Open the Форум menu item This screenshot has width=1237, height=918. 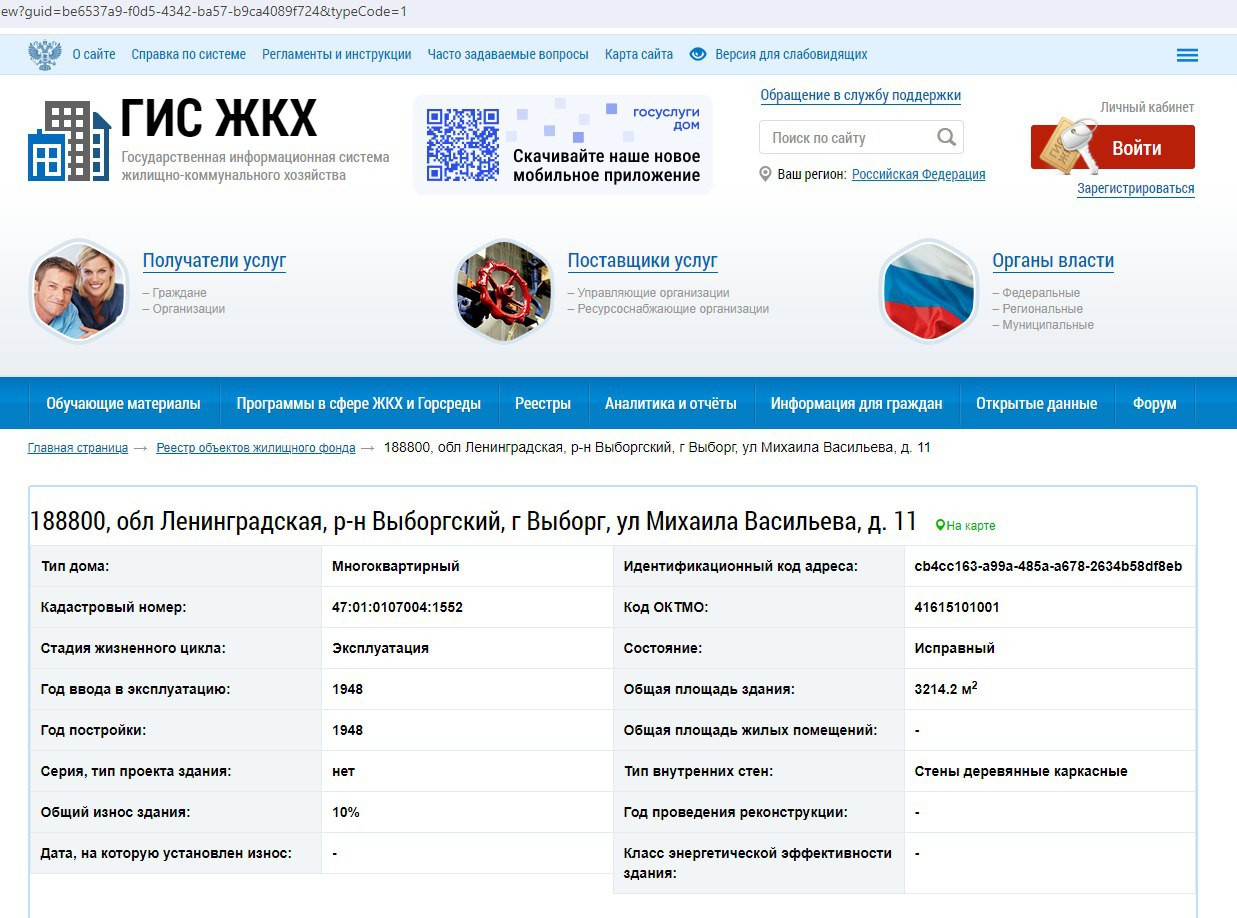(x=1154, y=404)
